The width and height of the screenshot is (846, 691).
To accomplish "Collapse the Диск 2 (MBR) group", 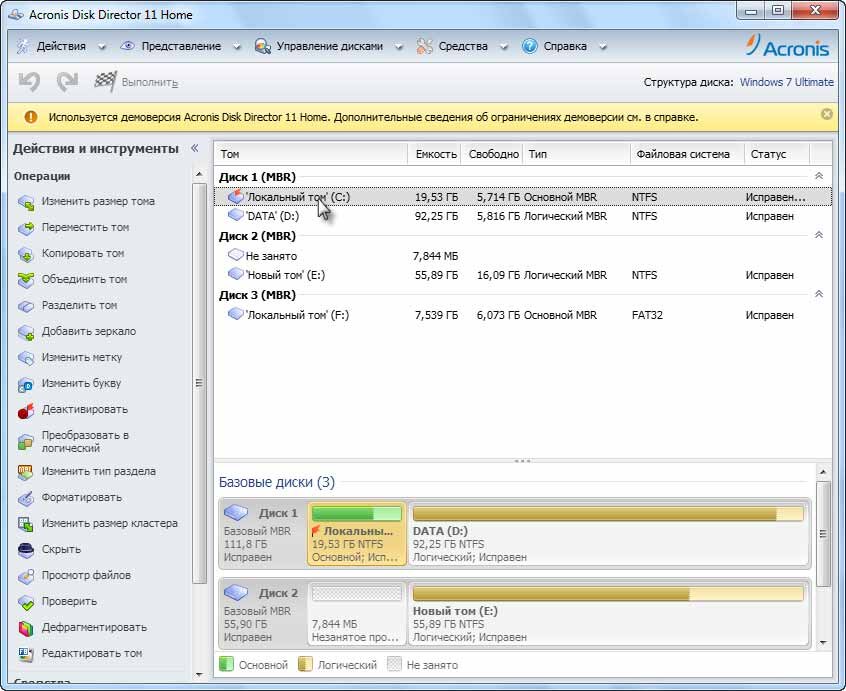I will coord(818,235).
